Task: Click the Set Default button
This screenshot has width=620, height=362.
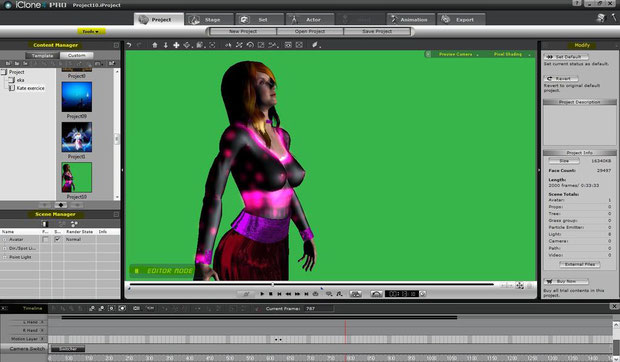Action: 565,57
